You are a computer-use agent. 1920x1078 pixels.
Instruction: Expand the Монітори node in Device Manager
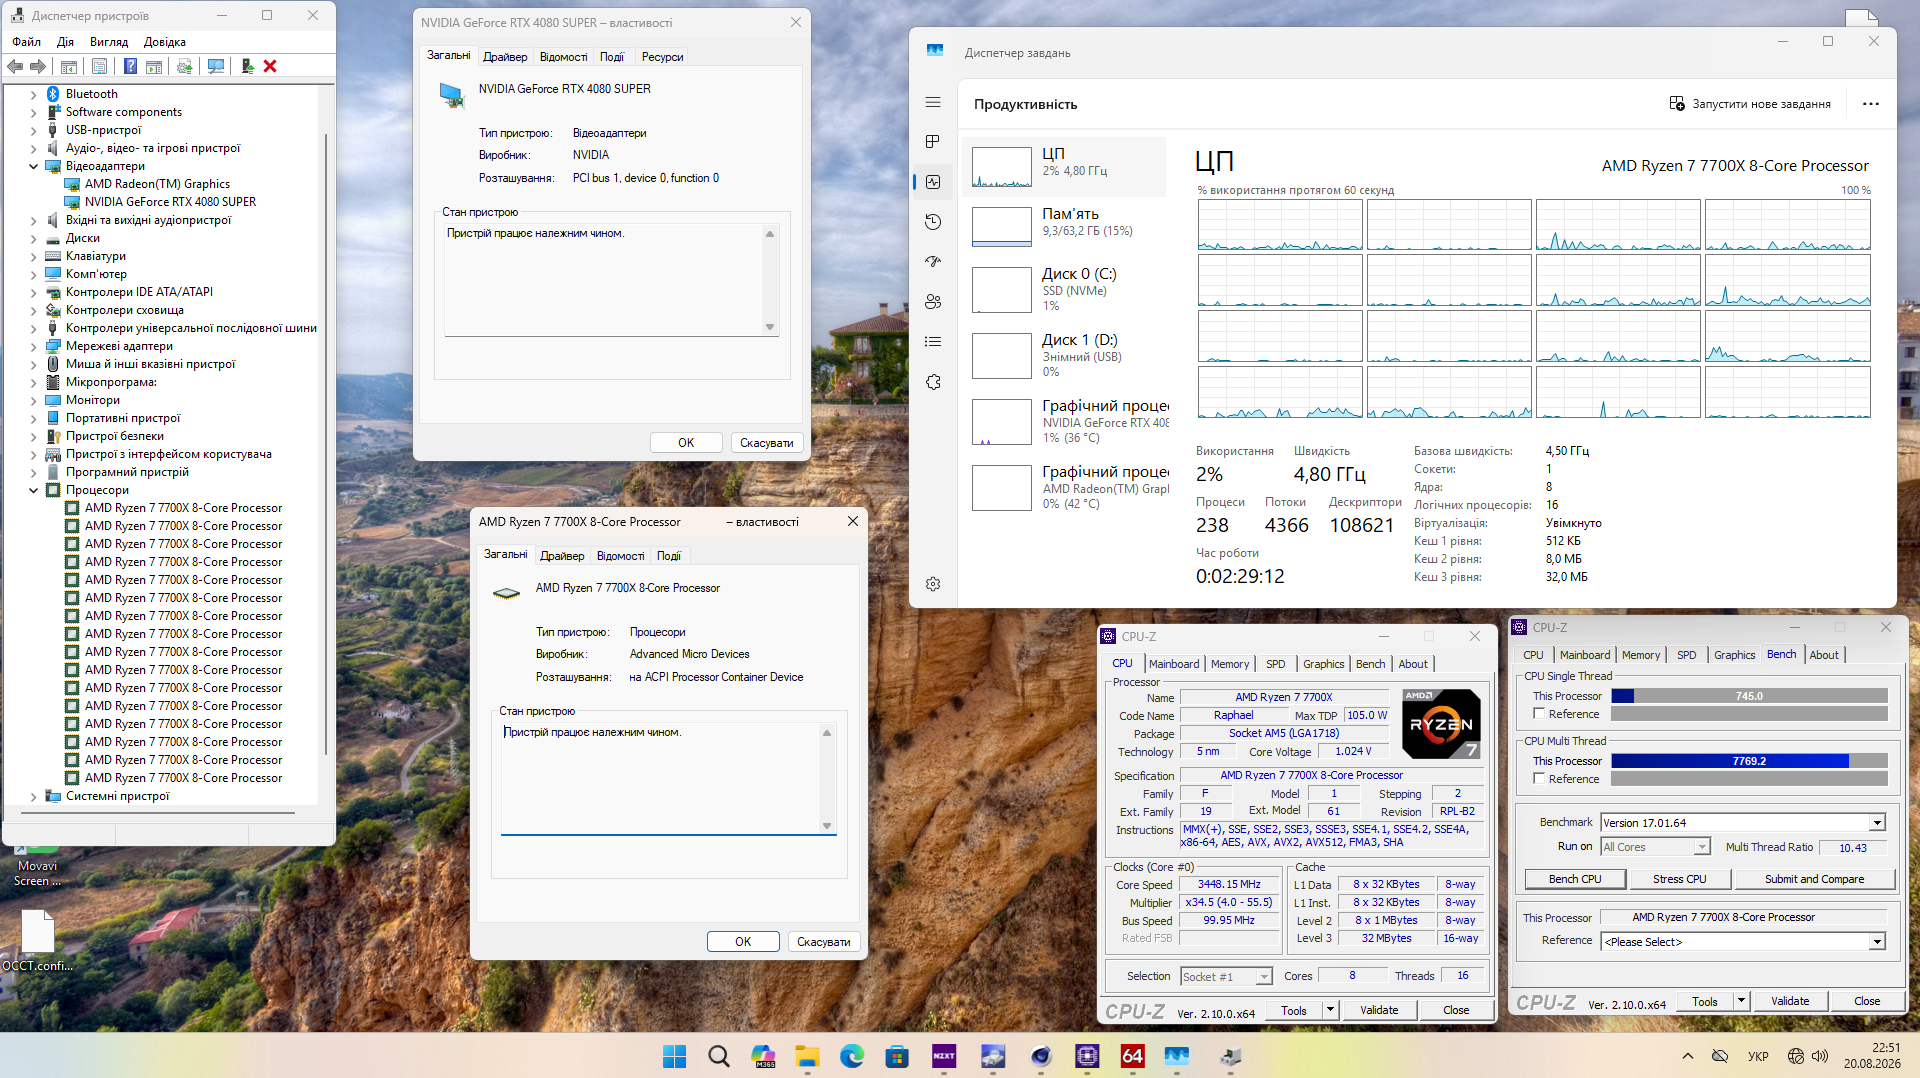point(33,400)
